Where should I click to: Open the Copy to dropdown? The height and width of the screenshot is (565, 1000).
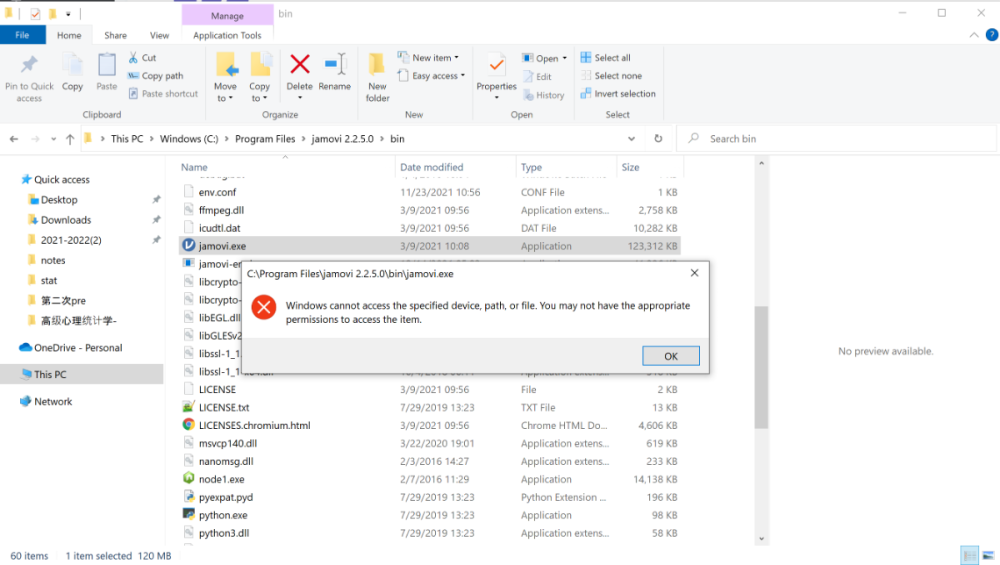tap(260, 92)
